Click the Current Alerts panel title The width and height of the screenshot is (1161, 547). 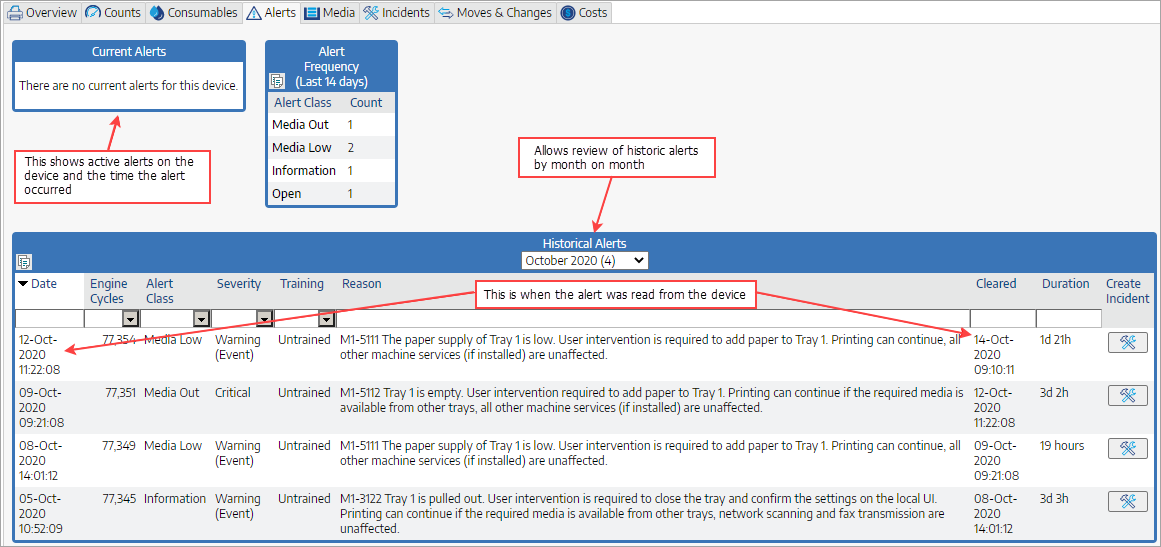[129, 52]
